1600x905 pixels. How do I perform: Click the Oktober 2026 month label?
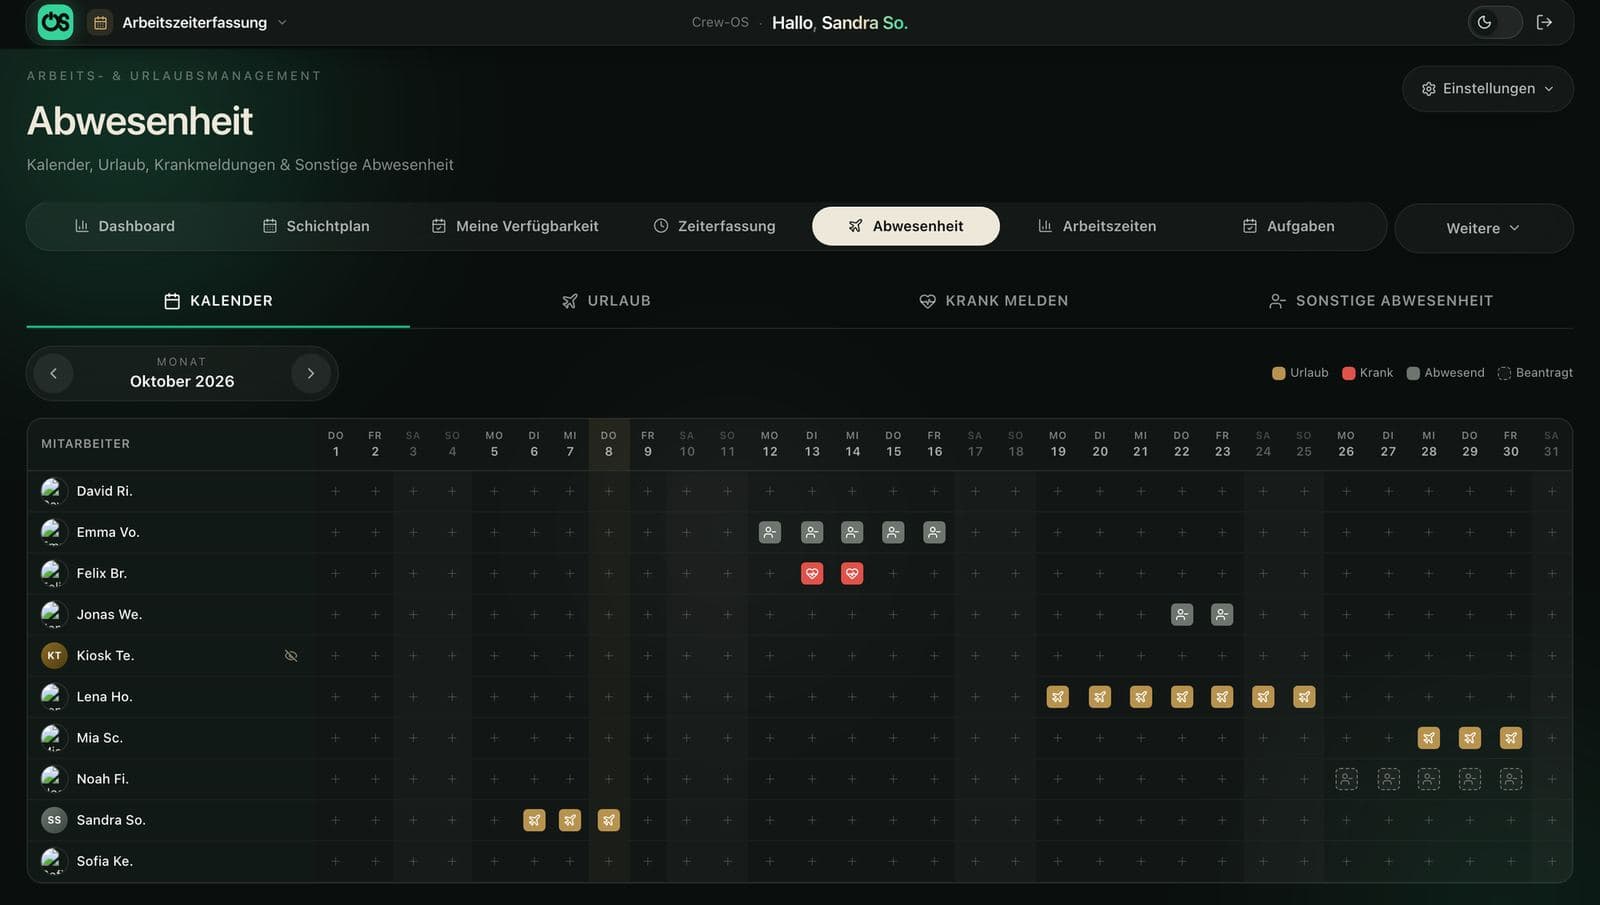182,381
